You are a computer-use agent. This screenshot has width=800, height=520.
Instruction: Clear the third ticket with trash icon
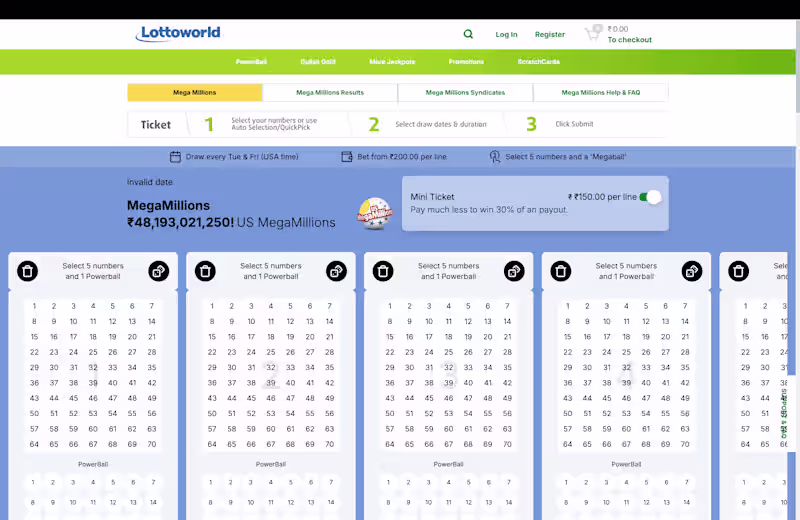coord(383,271)
